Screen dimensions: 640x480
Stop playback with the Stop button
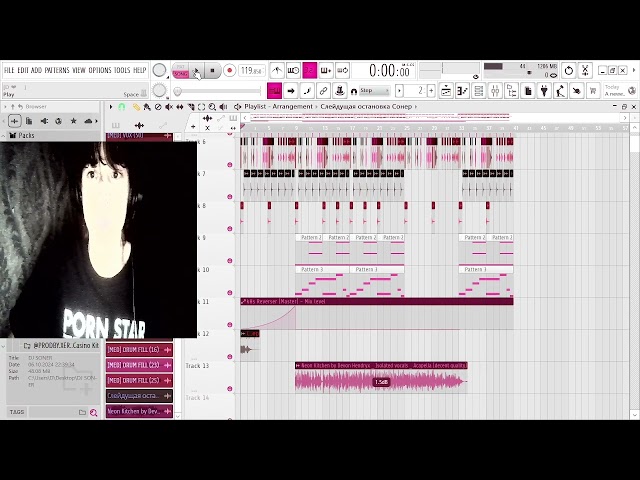pos(212,71)
